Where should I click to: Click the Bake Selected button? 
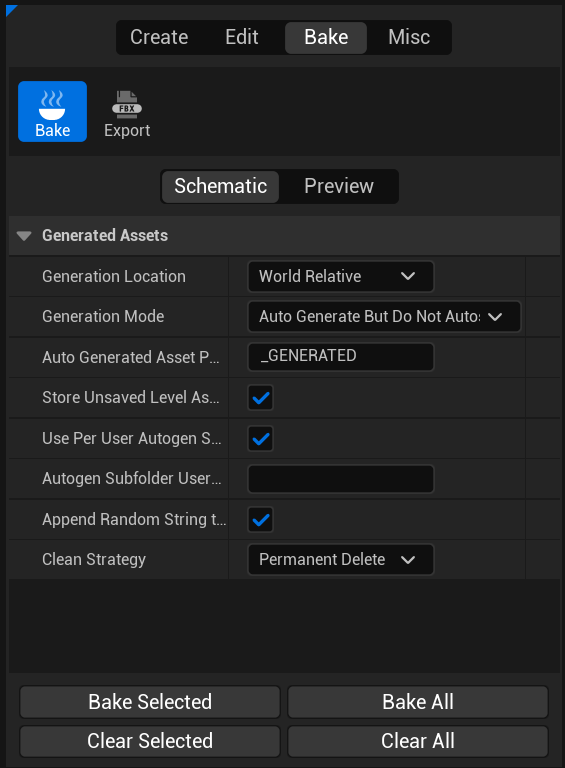(x=150, y=702)
